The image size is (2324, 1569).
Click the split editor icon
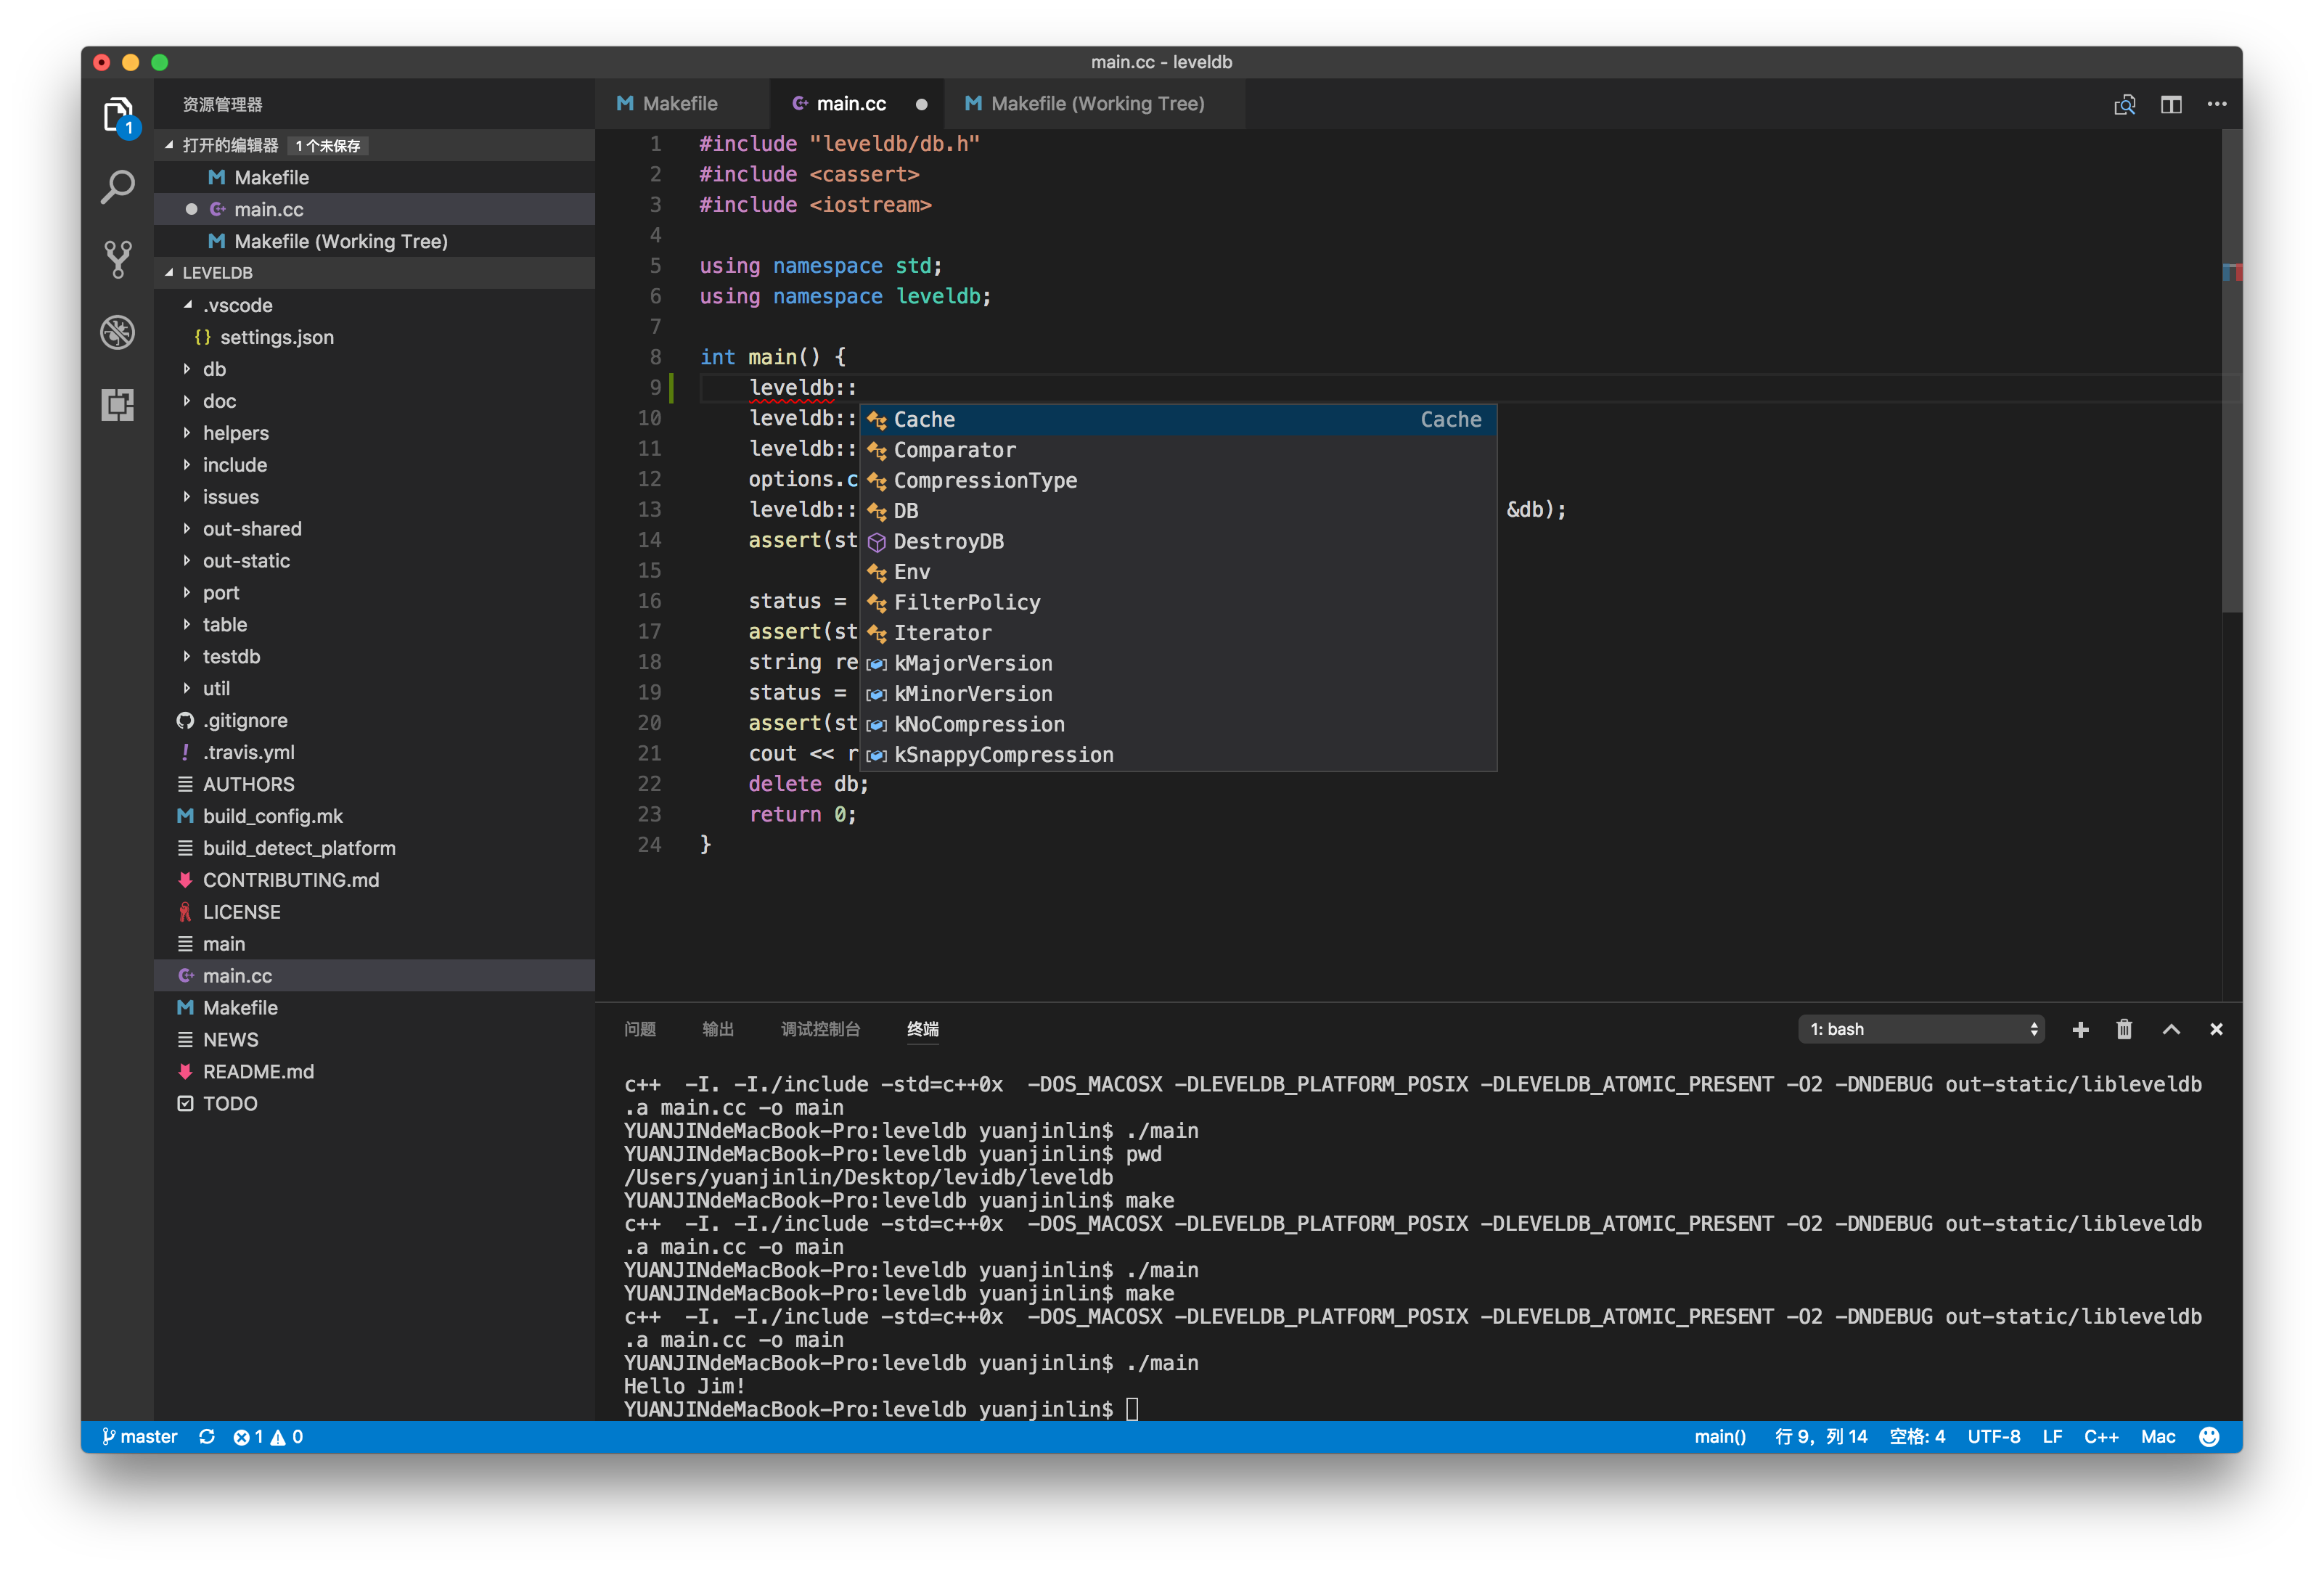click(2170, 104)
